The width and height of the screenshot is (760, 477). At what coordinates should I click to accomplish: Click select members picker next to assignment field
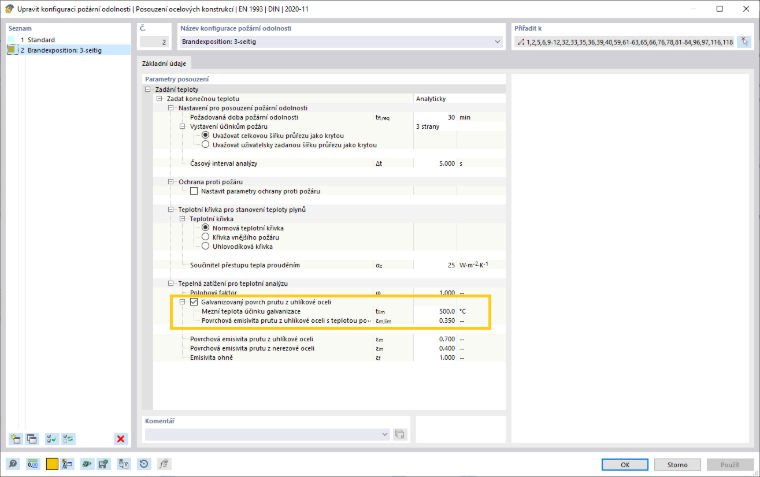tap(744, 42)
